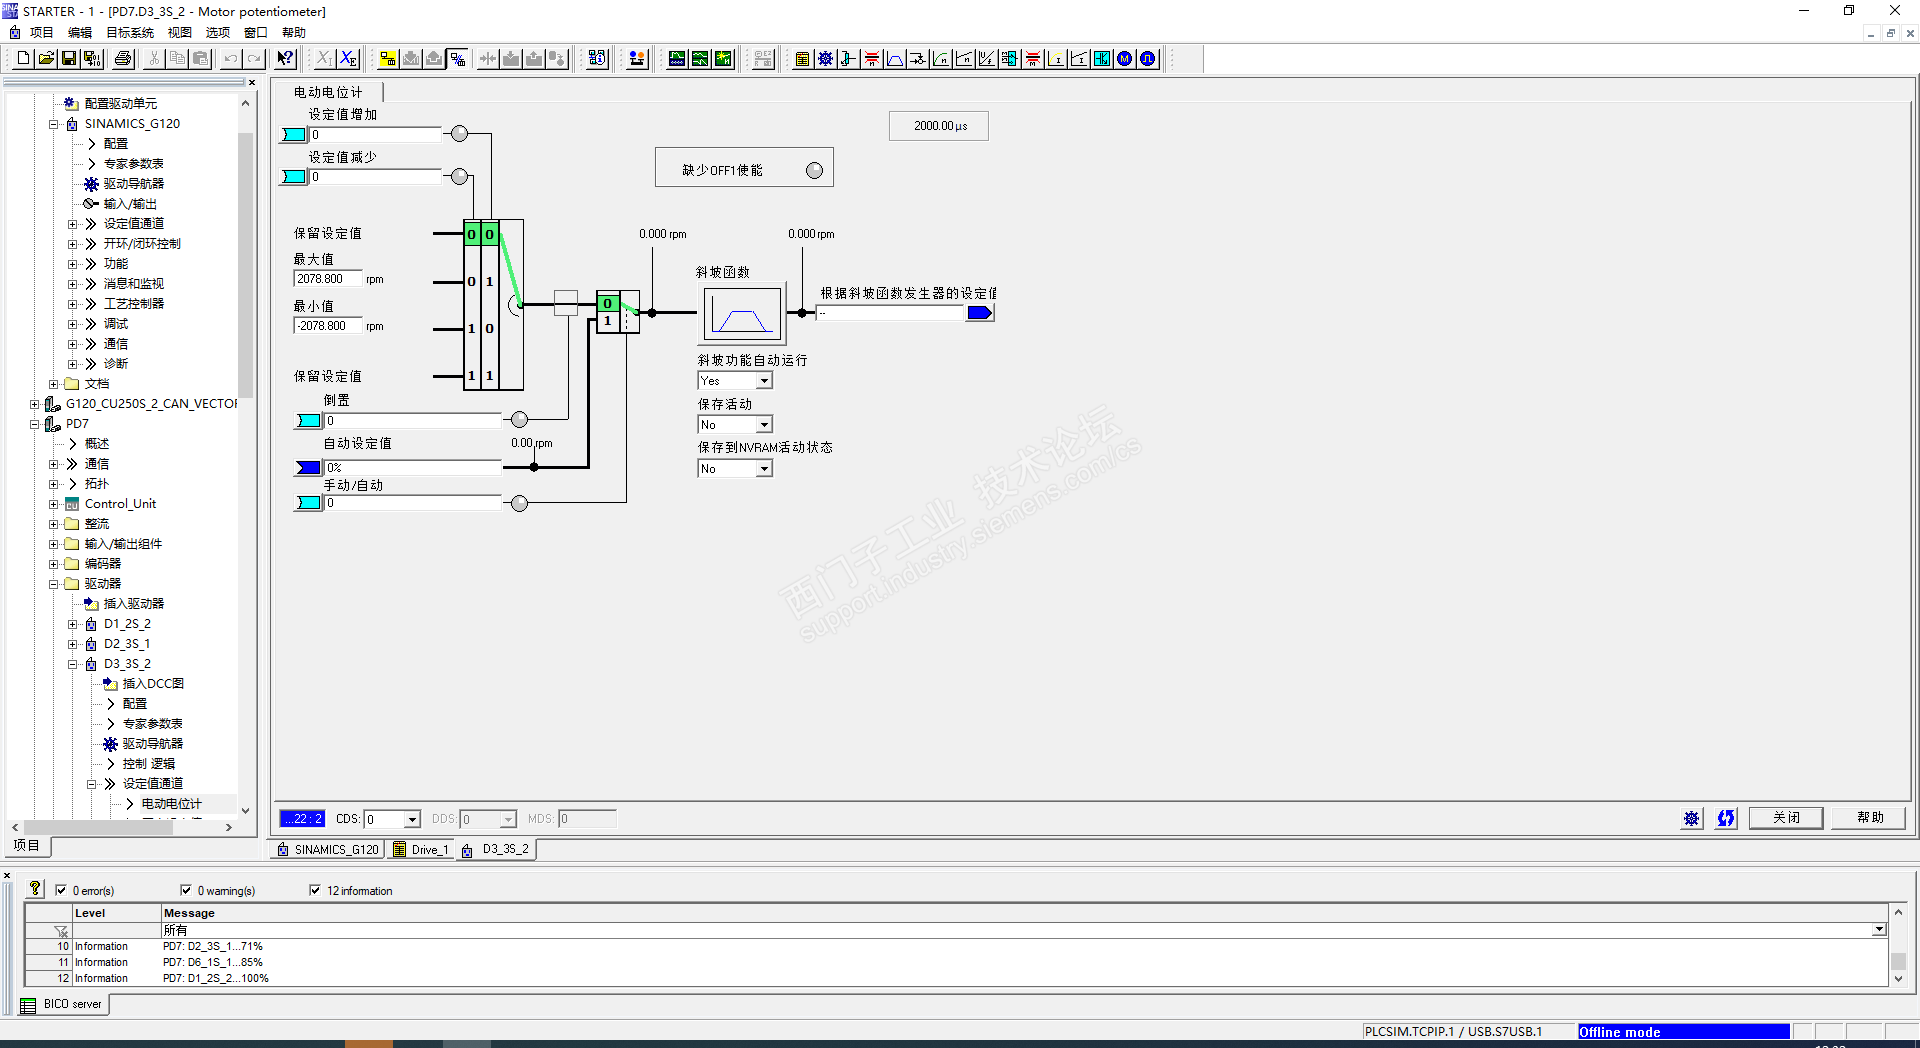Viewport: 1920px width, 1048px height.
Task: Toggle the 0 error(s) checkbox
Action: coord(61,890)
